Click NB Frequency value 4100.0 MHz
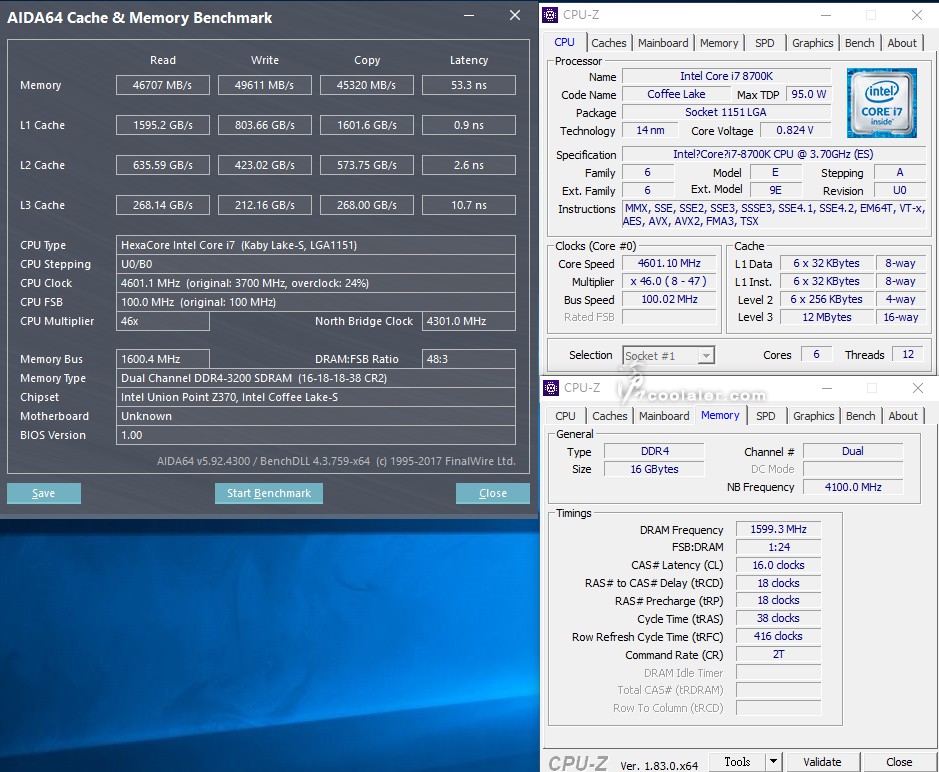 (853, 487)
